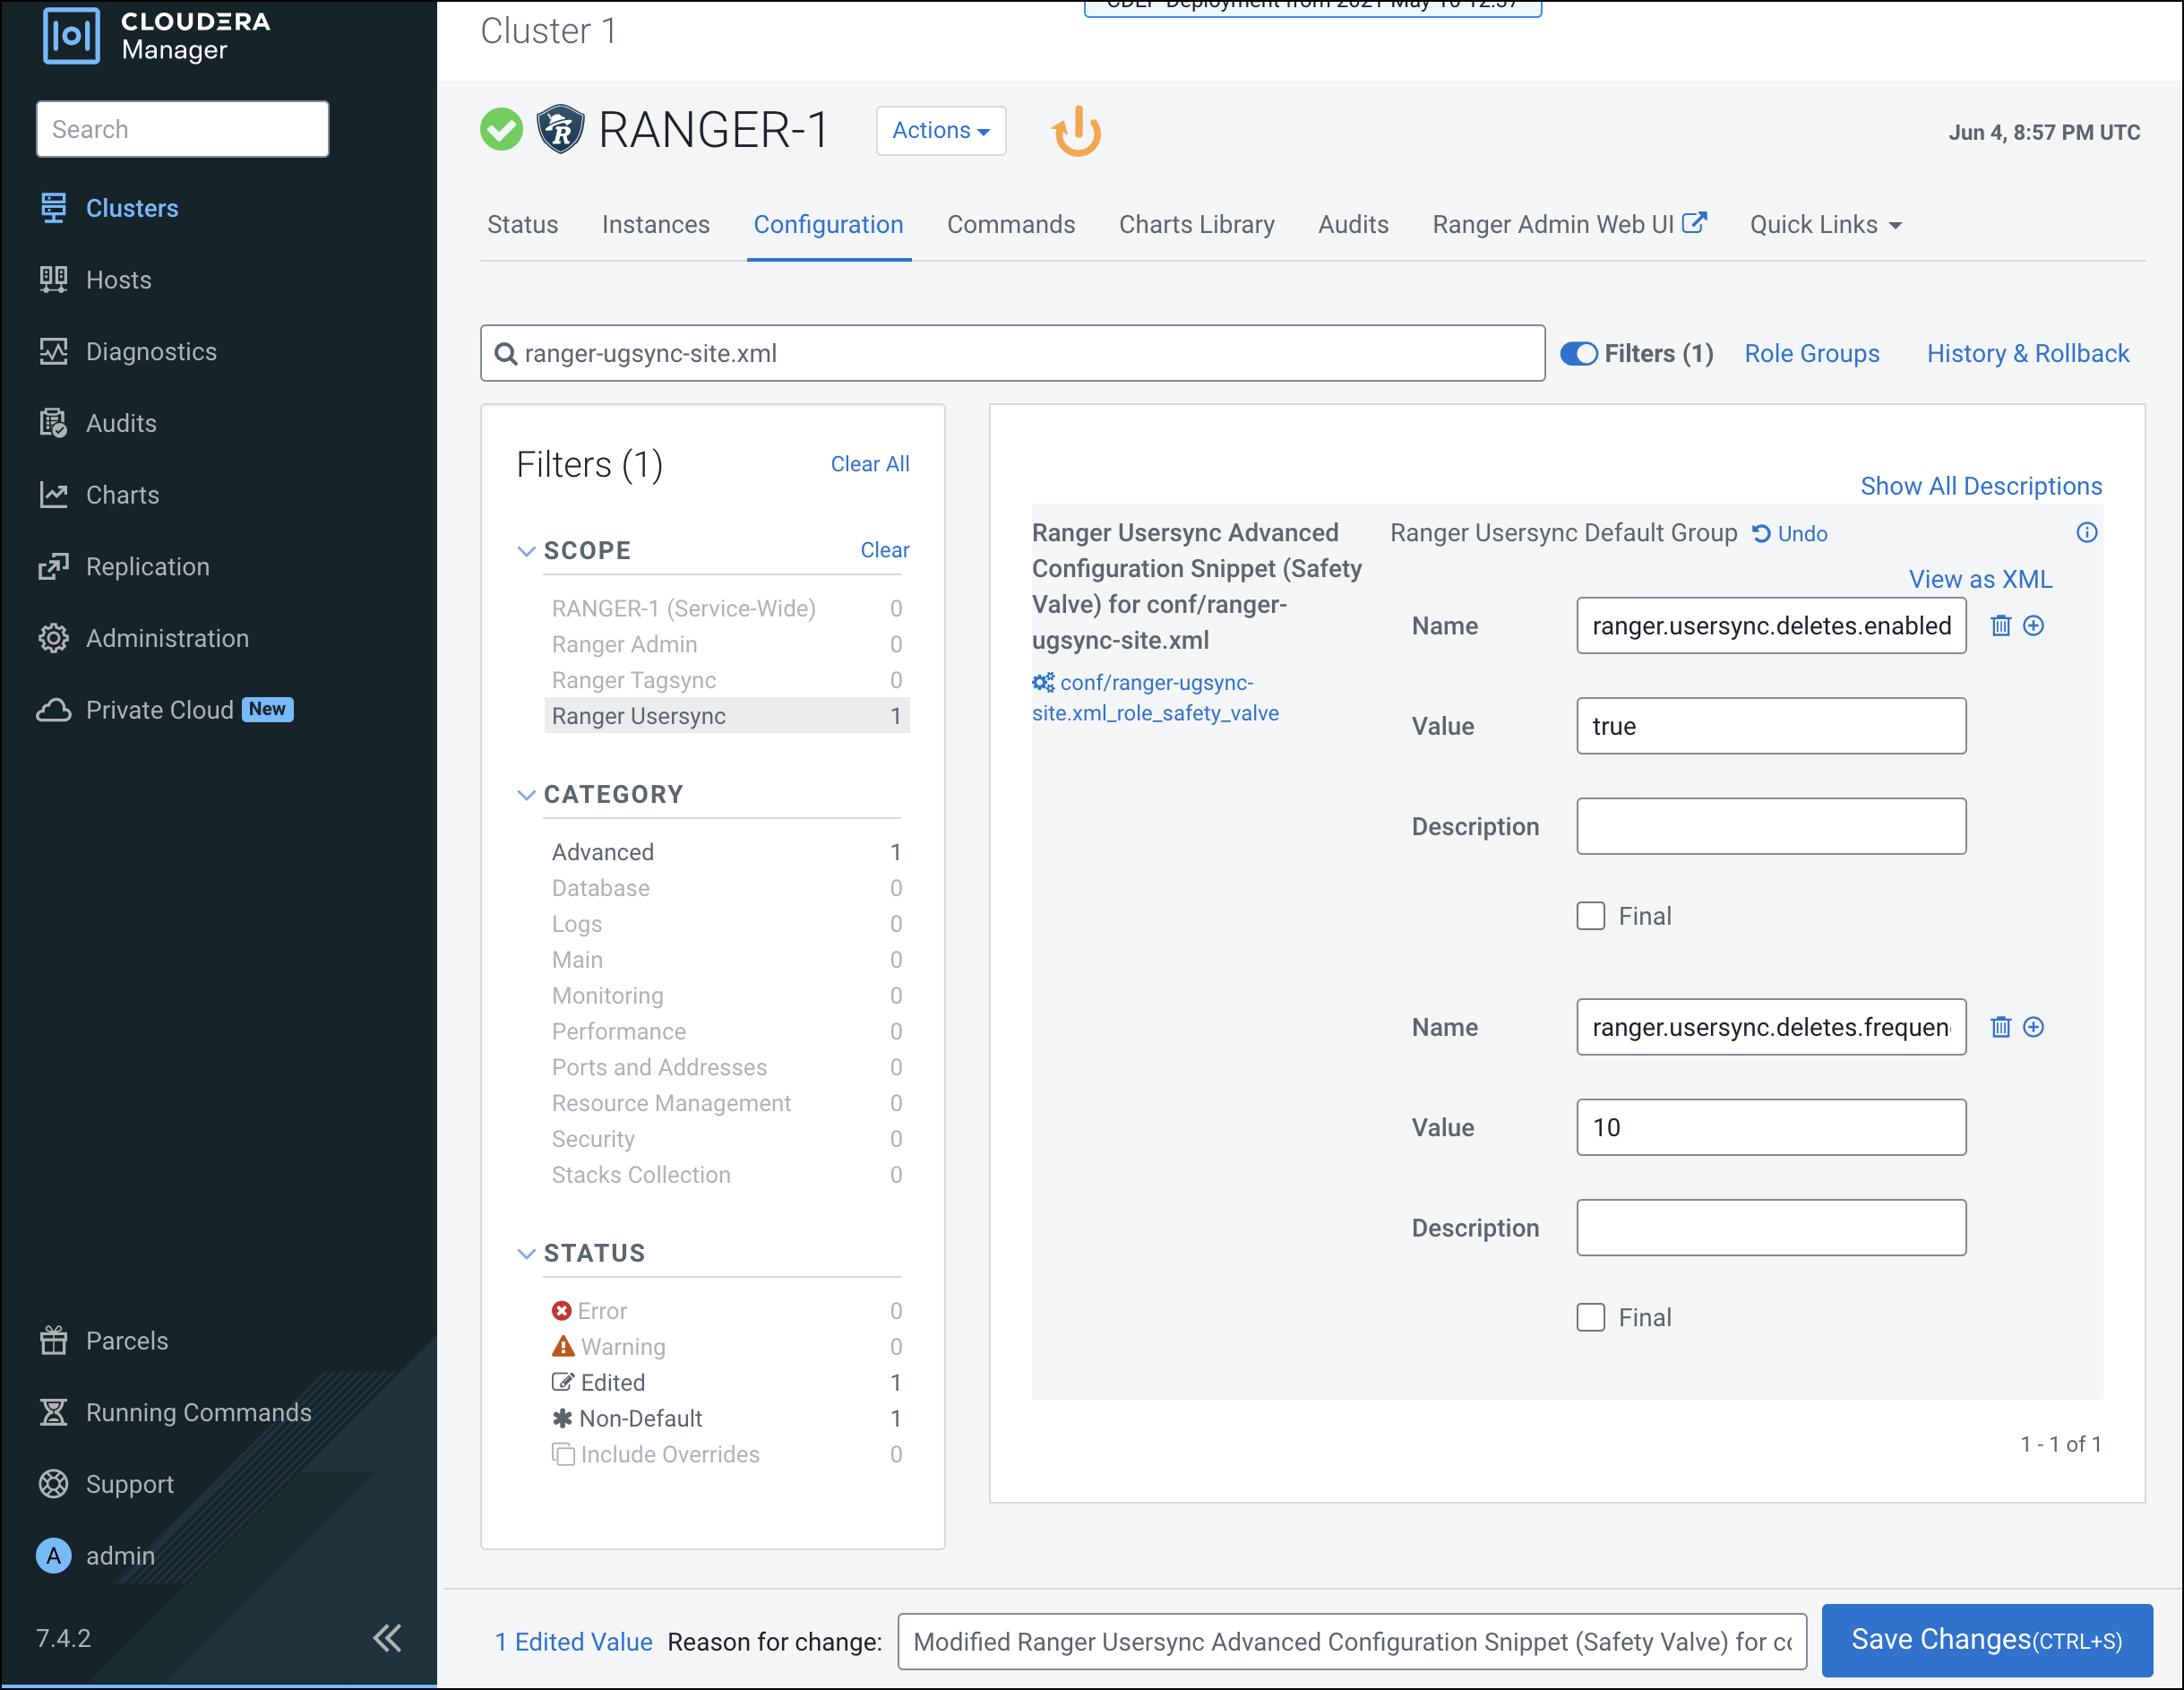Expand the Quick Links menu
2184x1690 pixels.
tap(1824, 225)
